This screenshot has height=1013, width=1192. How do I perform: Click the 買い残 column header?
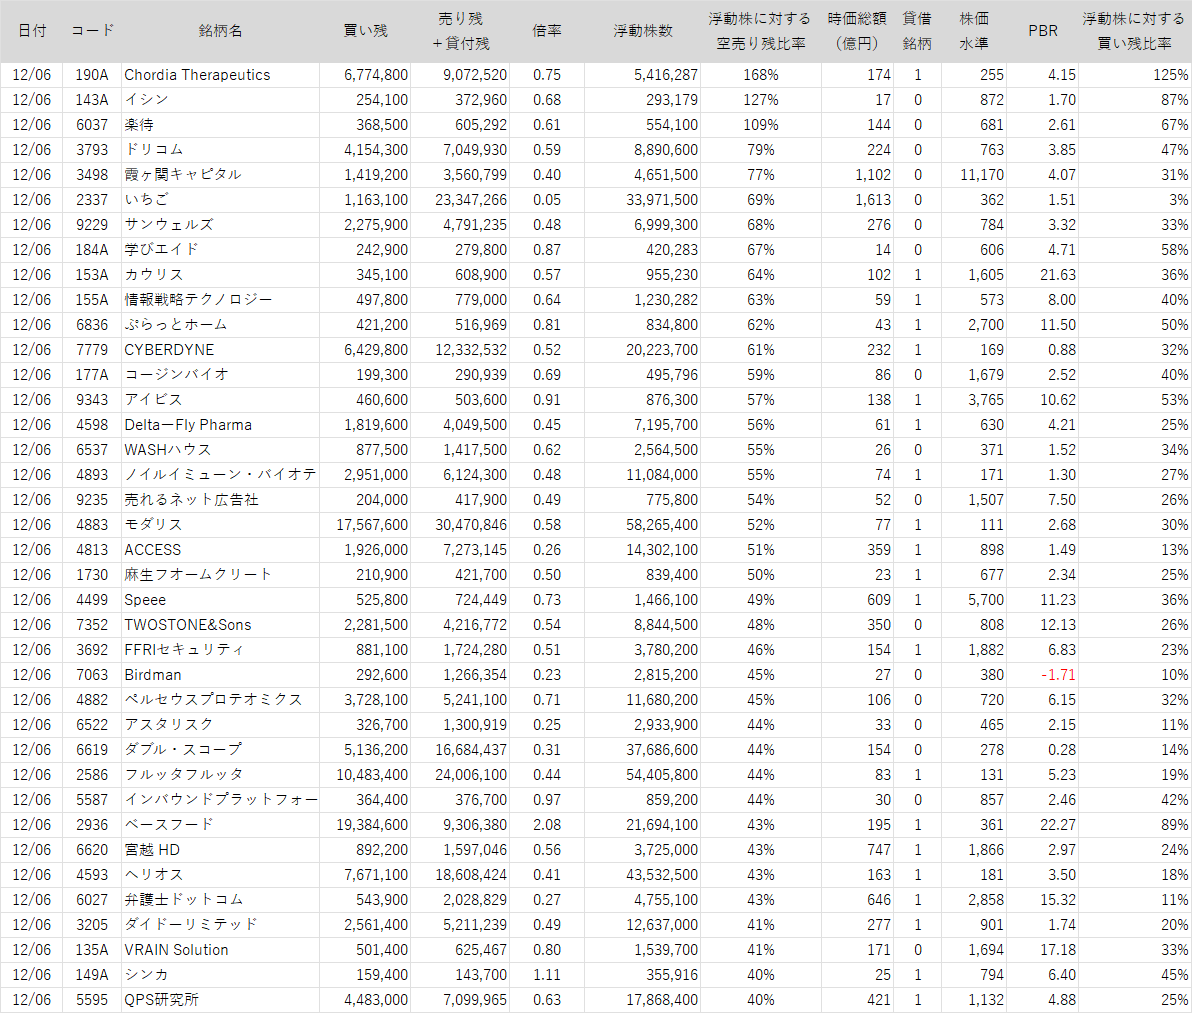pyautogui.click(x=365, y=31)
